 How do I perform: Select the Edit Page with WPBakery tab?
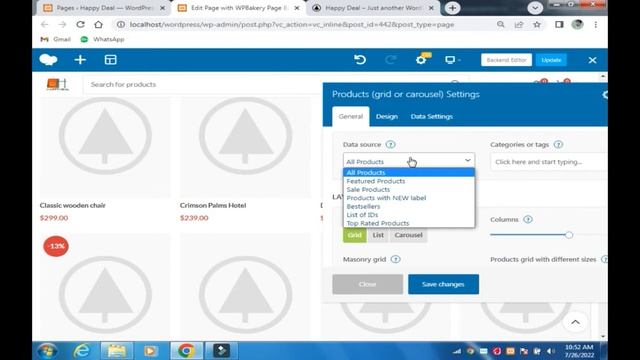point(238,8)
